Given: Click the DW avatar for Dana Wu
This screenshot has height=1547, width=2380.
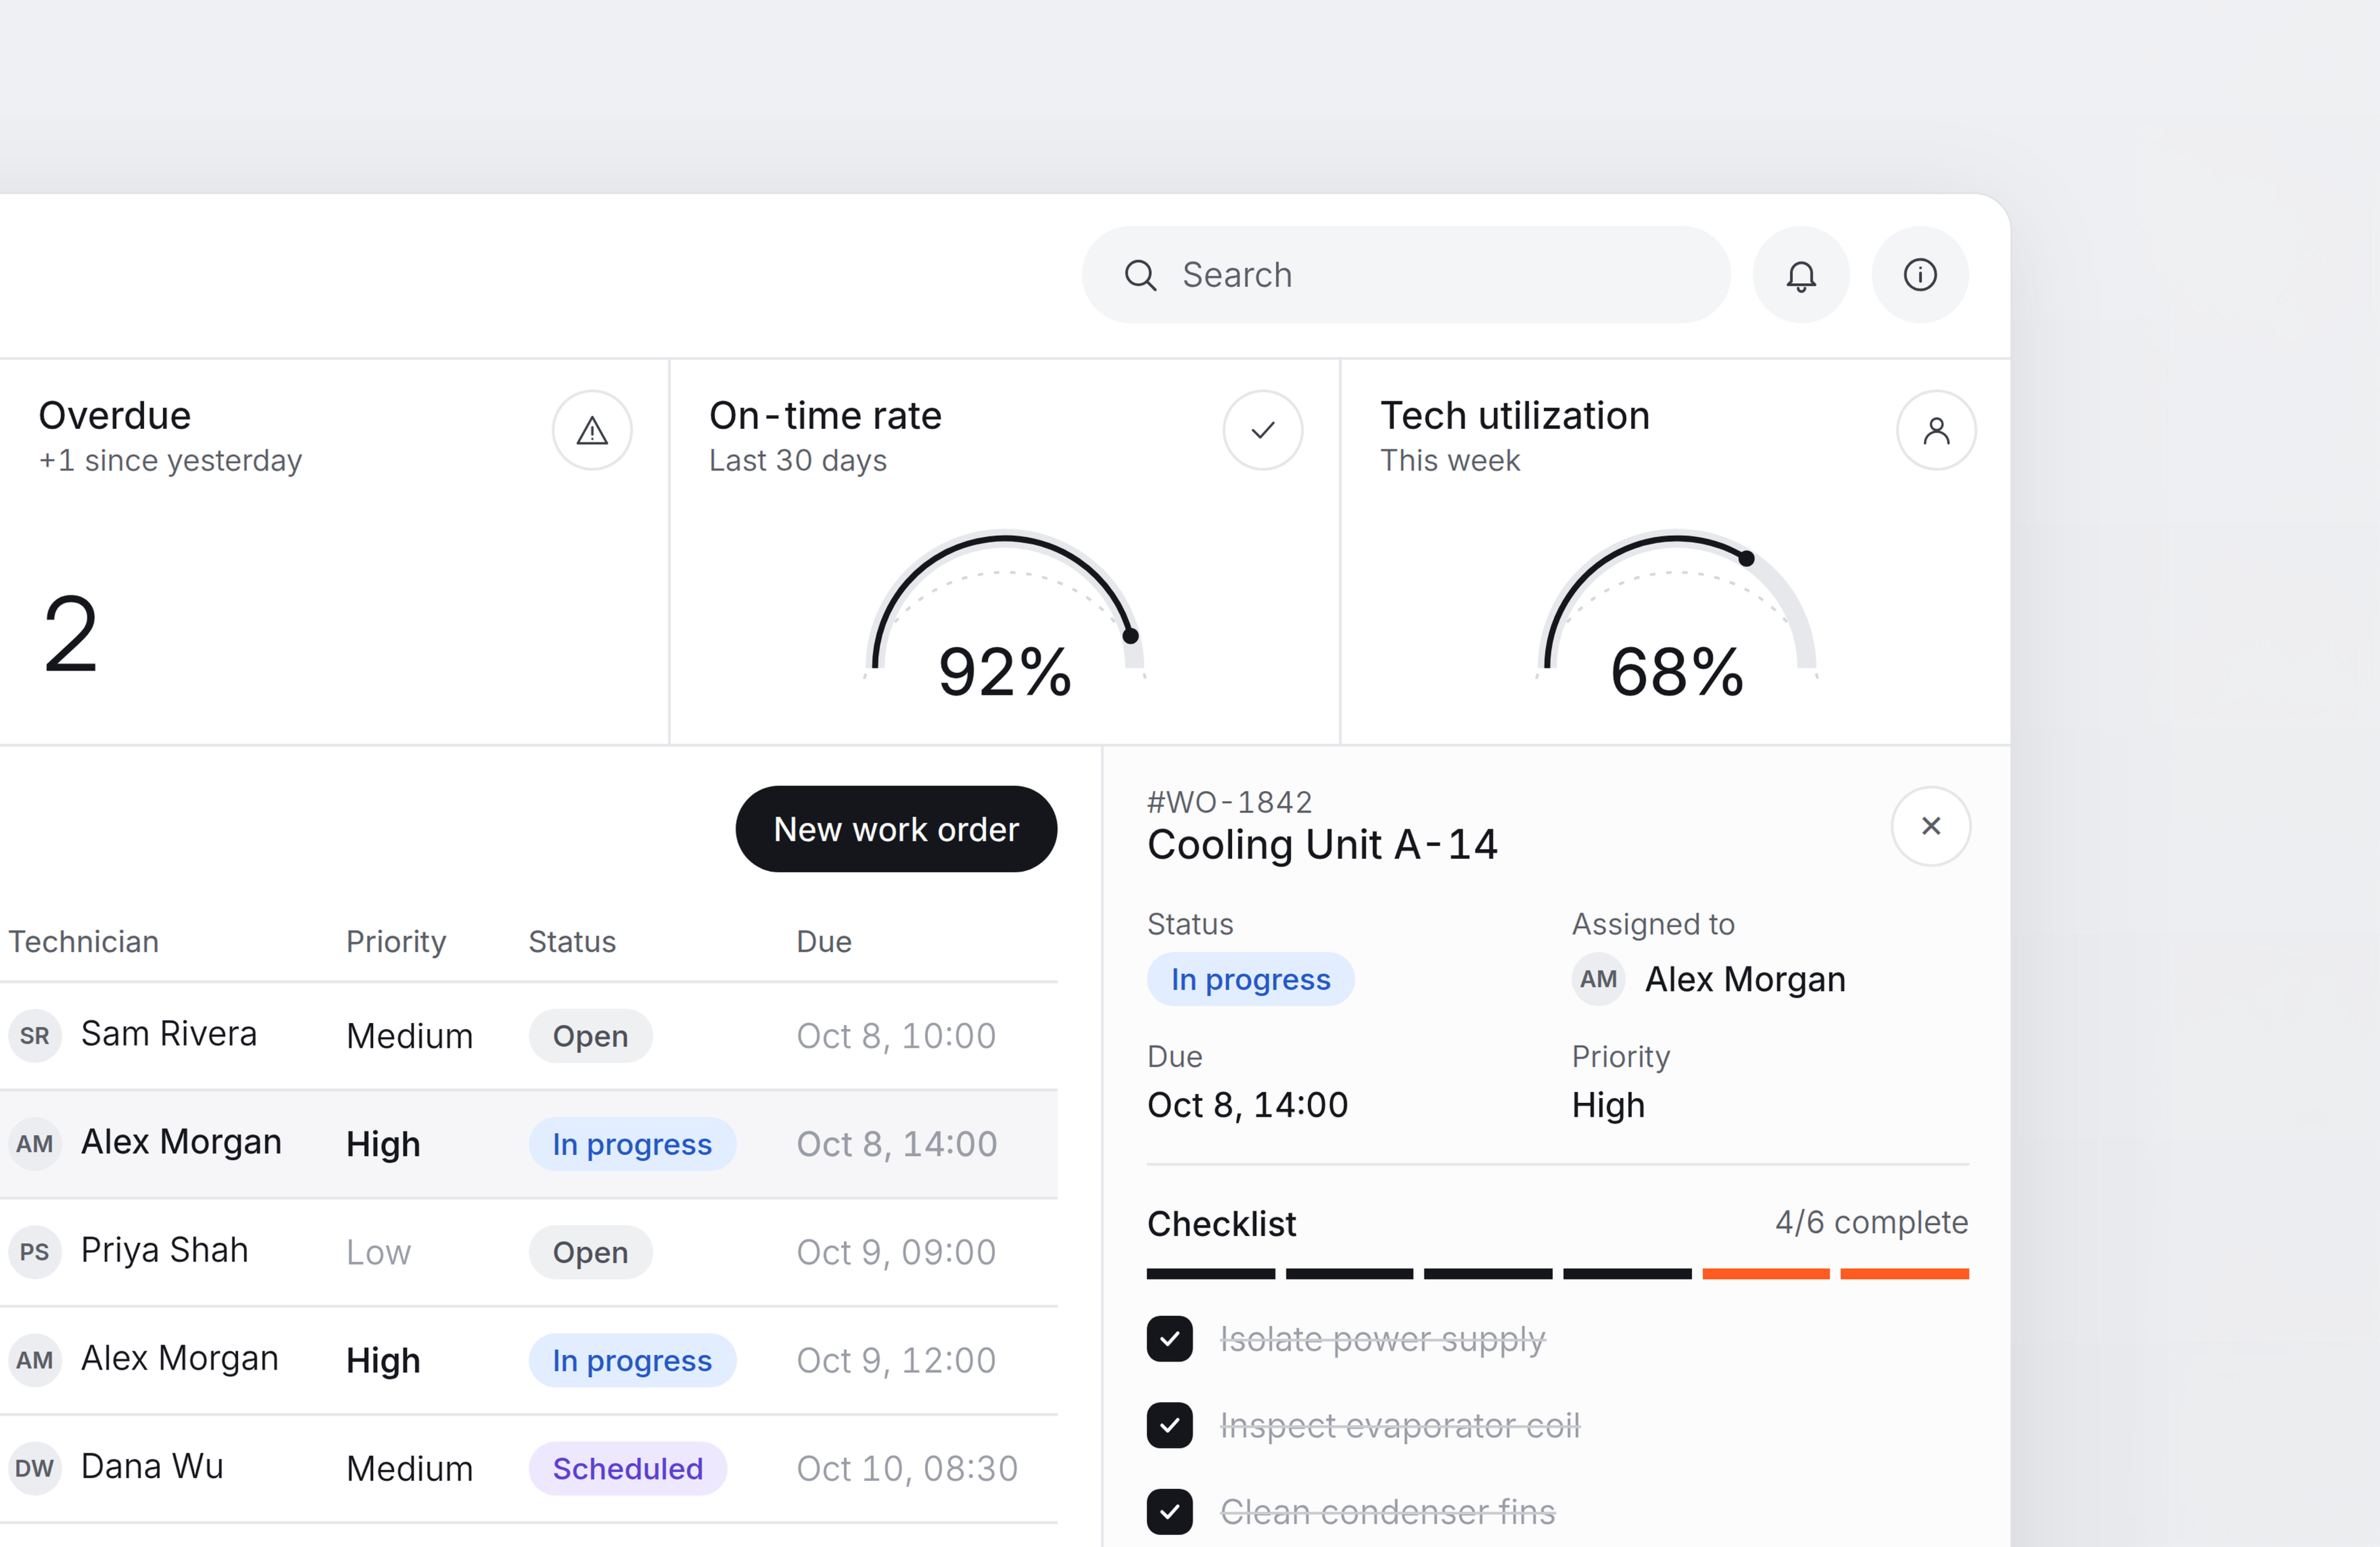Looking at the screenshot, I should (x=35, y=1468).
